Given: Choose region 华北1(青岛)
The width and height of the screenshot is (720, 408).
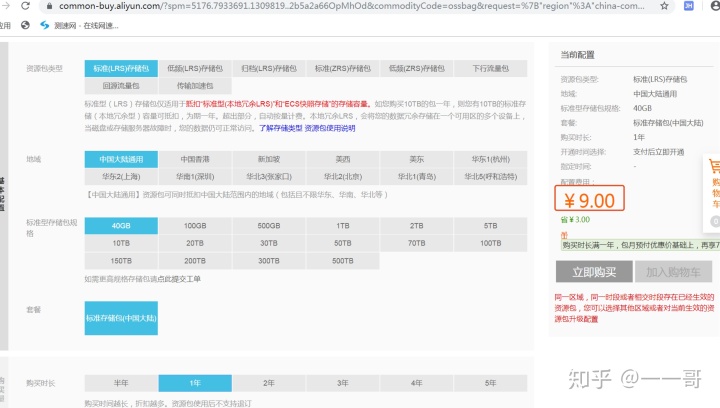Looking at the screenshot, I should [x=416, y=177].
